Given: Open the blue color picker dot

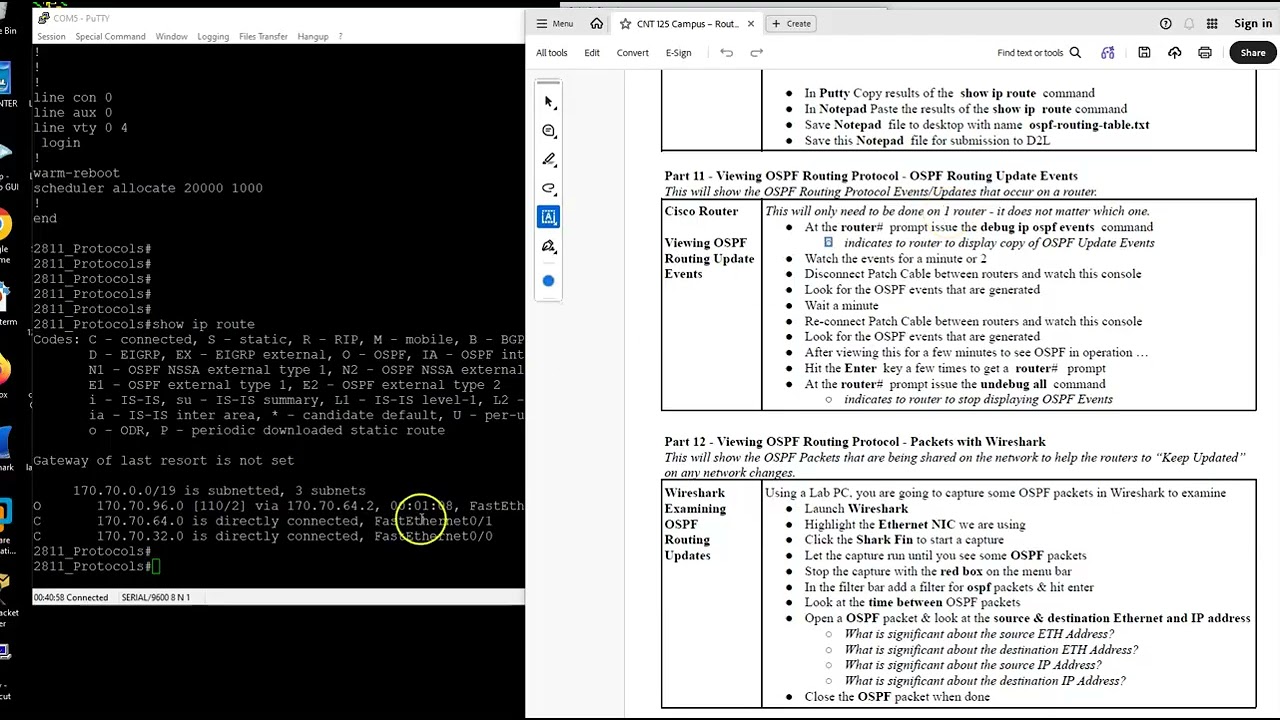Looking at the screenshot, I should pyautogui.click(x=548, y=281).
